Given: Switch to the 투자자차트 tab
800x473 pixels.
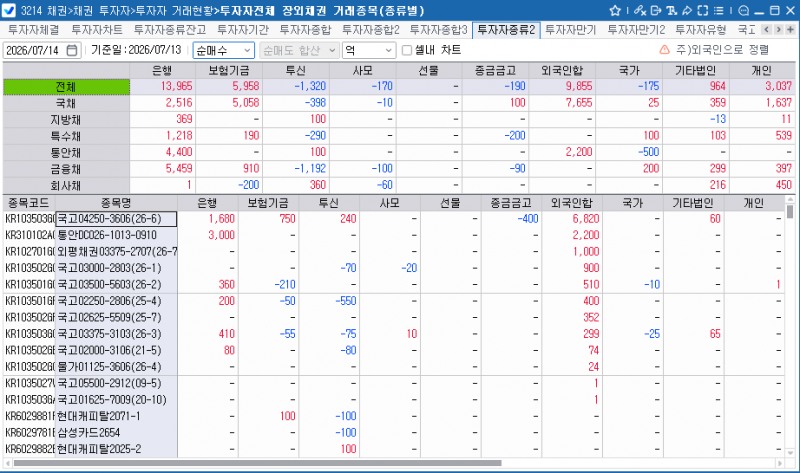Looking at the screenshot, I should pos(97,30).
